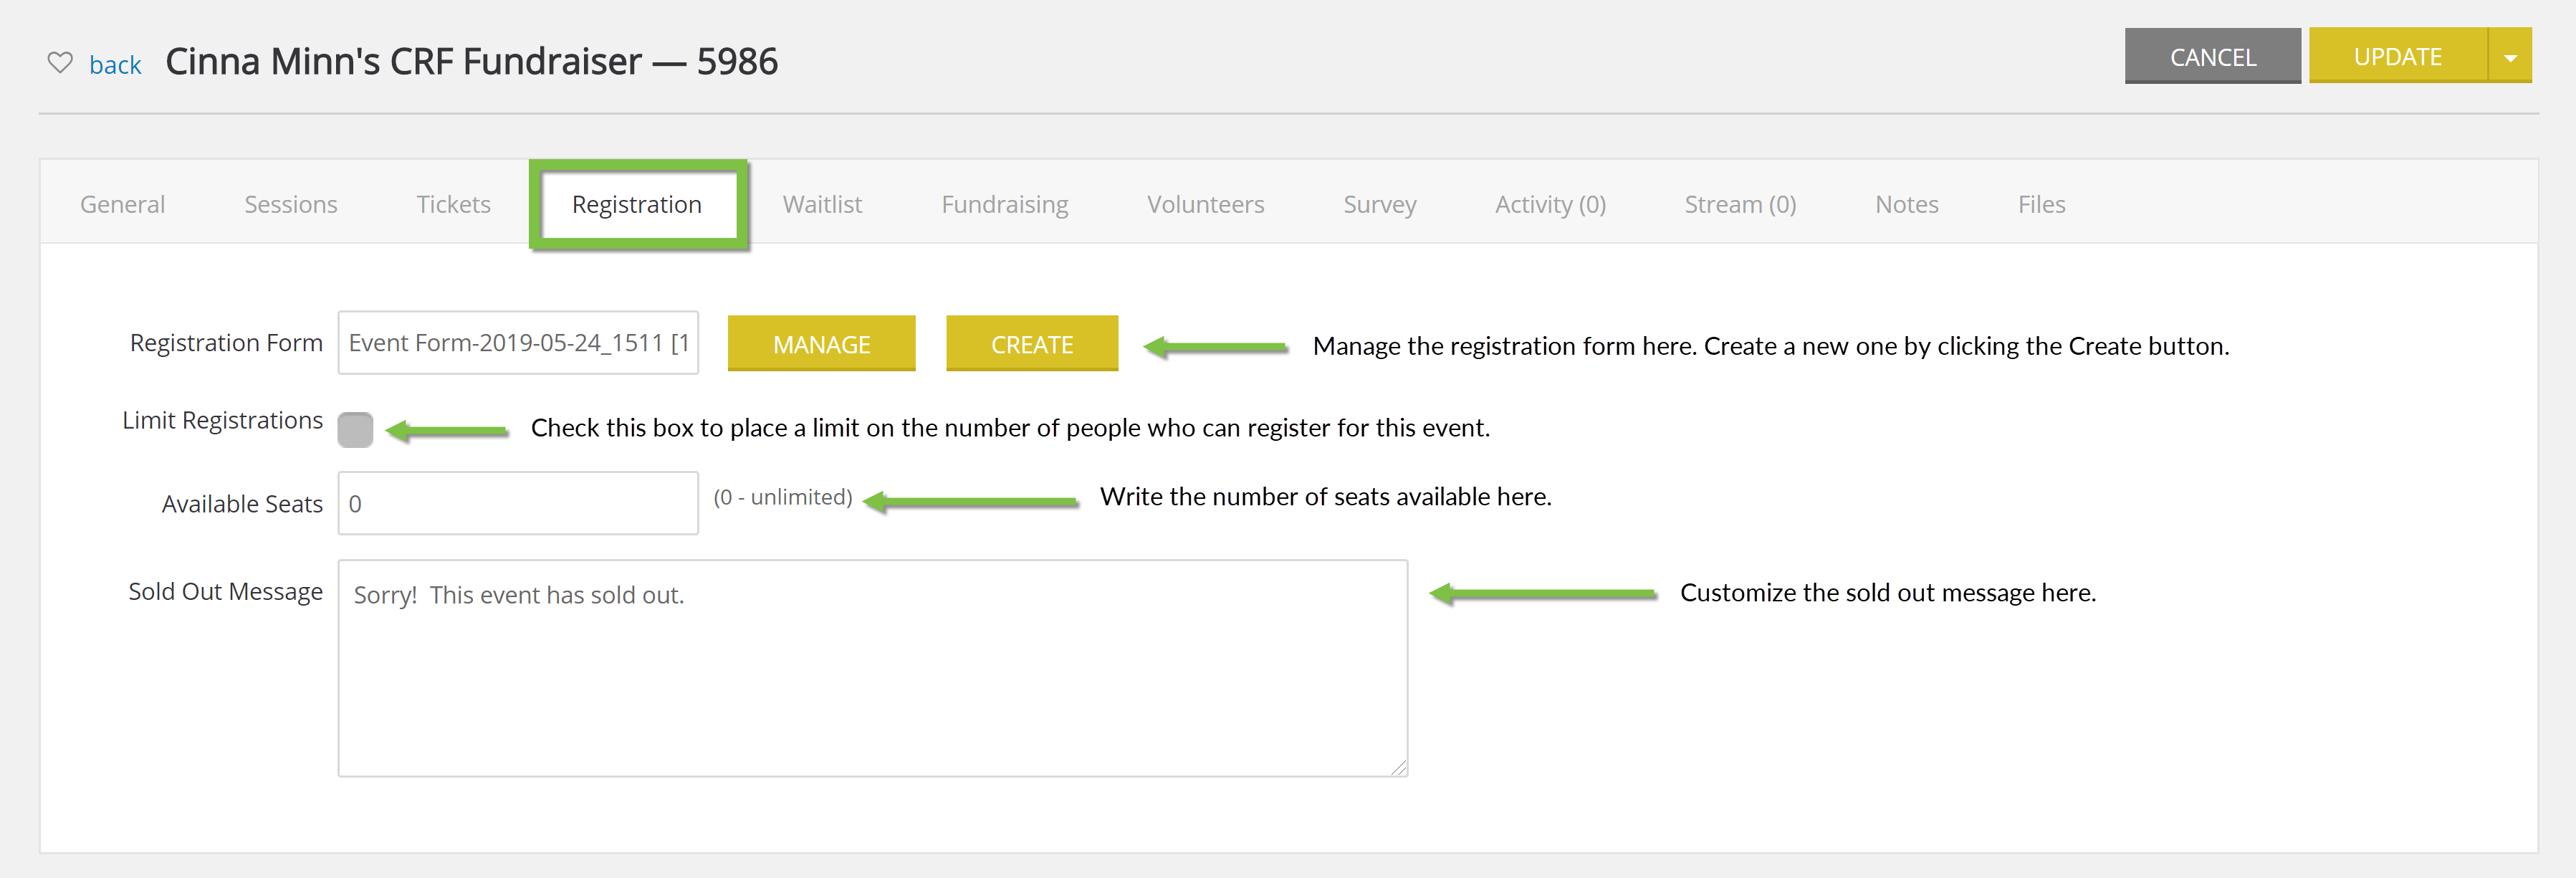Image resolution: width=2576 pixels, height=878 pixels.
Task: Click the "Limit Registrations" label
Action: click(222, 421)
